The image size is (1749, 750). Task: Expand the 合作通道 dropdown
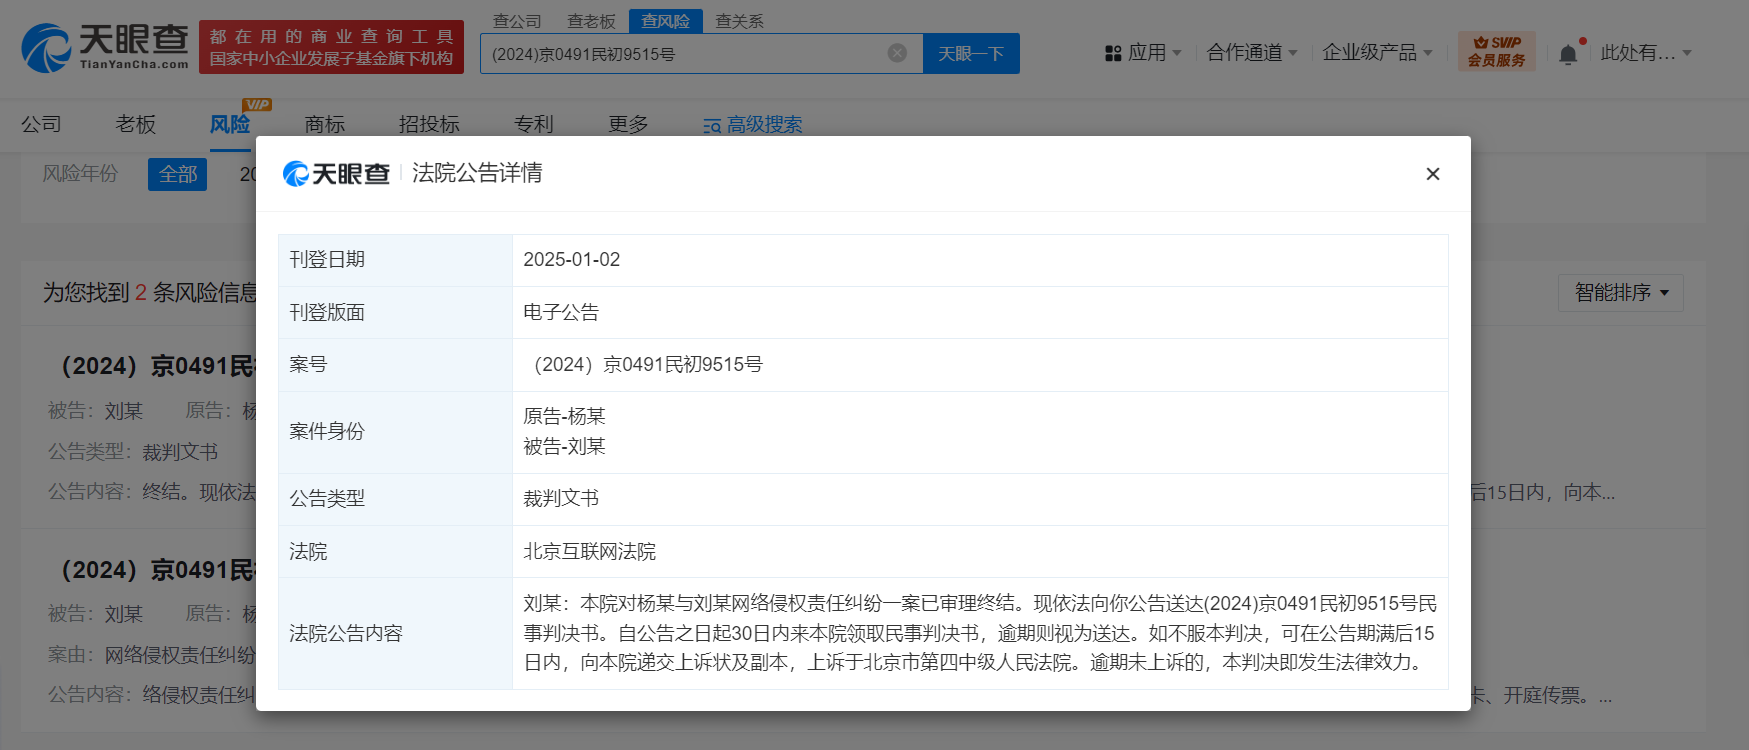(x=1252, y=52)
